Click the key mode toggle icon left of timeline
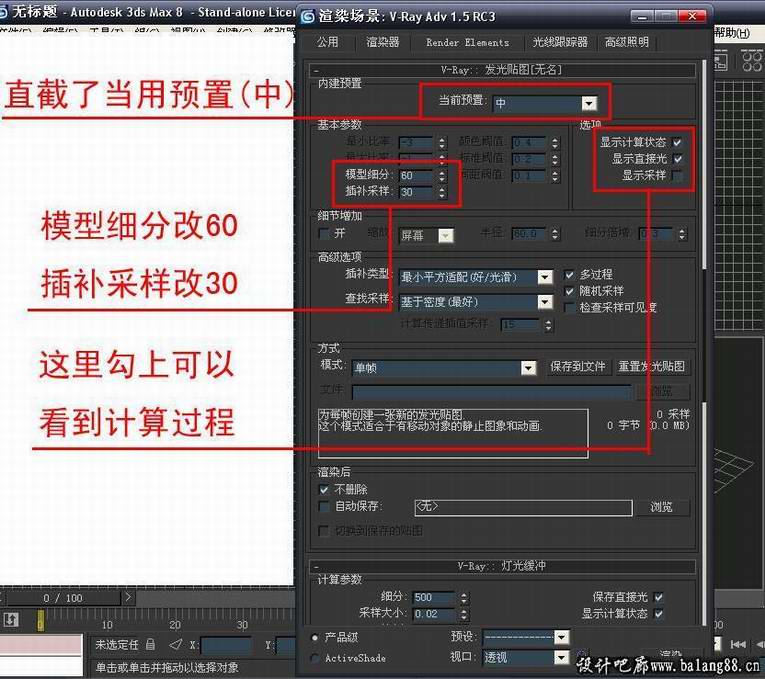The width and height of the screenshot is (765, 679). 11,620
